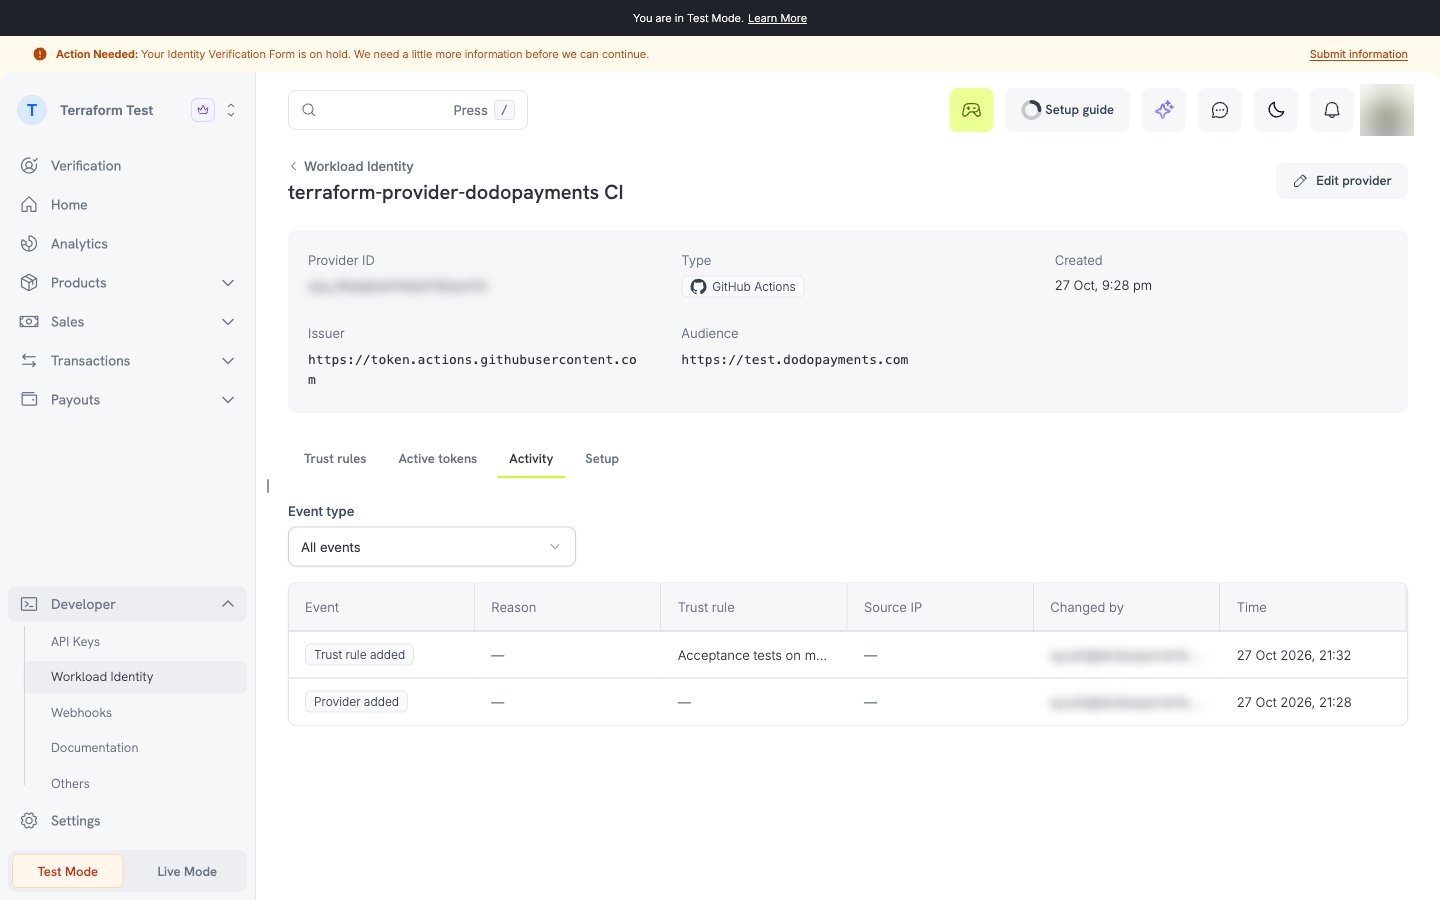This screenshot has height=900, width=1440.
Task: Open the AI sparkle assistant icon
Action: [x=1164, y=110]
